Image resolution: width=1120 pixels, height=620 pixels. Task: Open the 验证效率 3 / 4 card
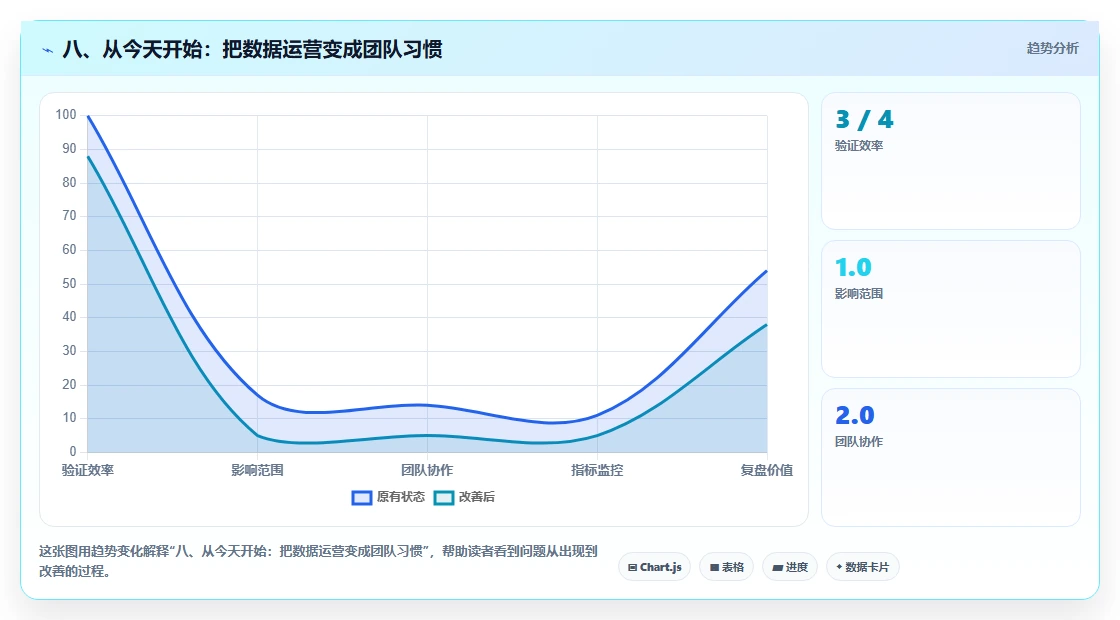951,161
